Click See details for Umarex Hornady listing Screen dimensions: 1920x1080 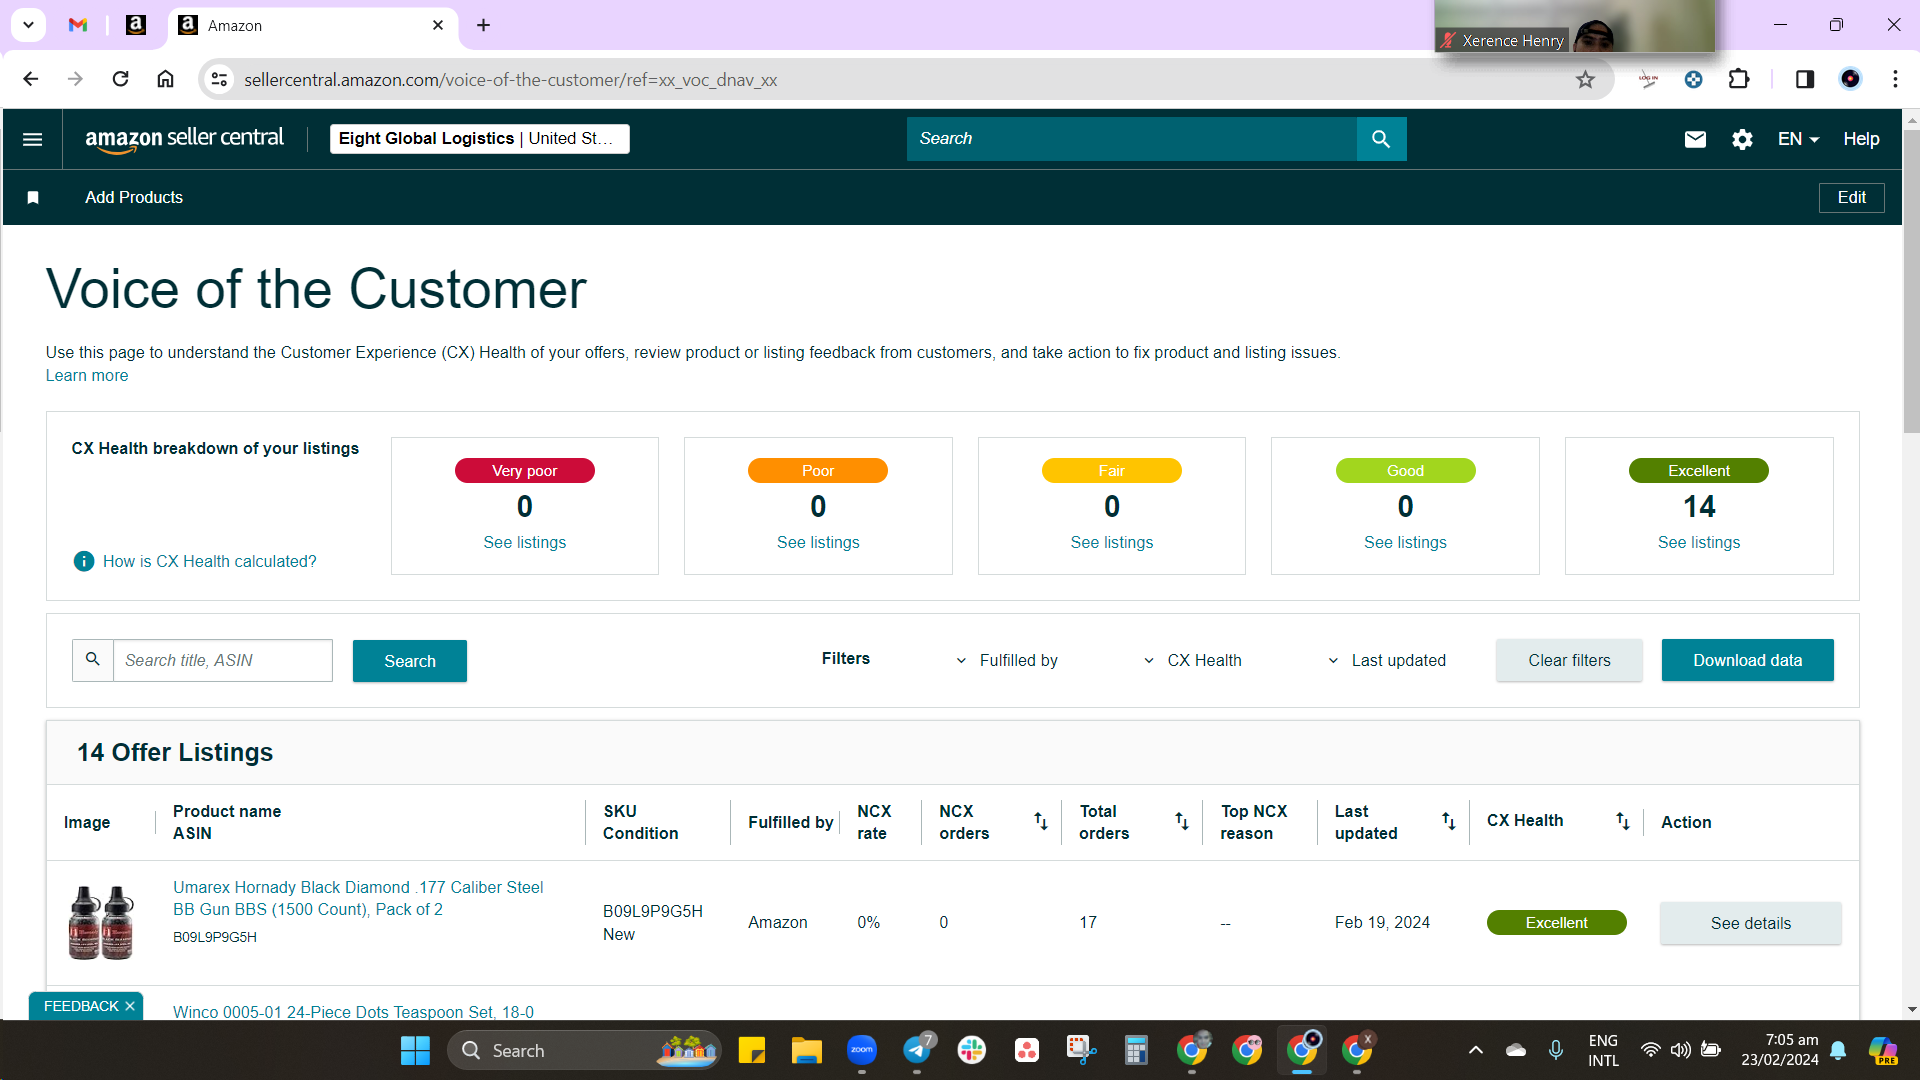pyautogui.click(x=1750, y=923)
